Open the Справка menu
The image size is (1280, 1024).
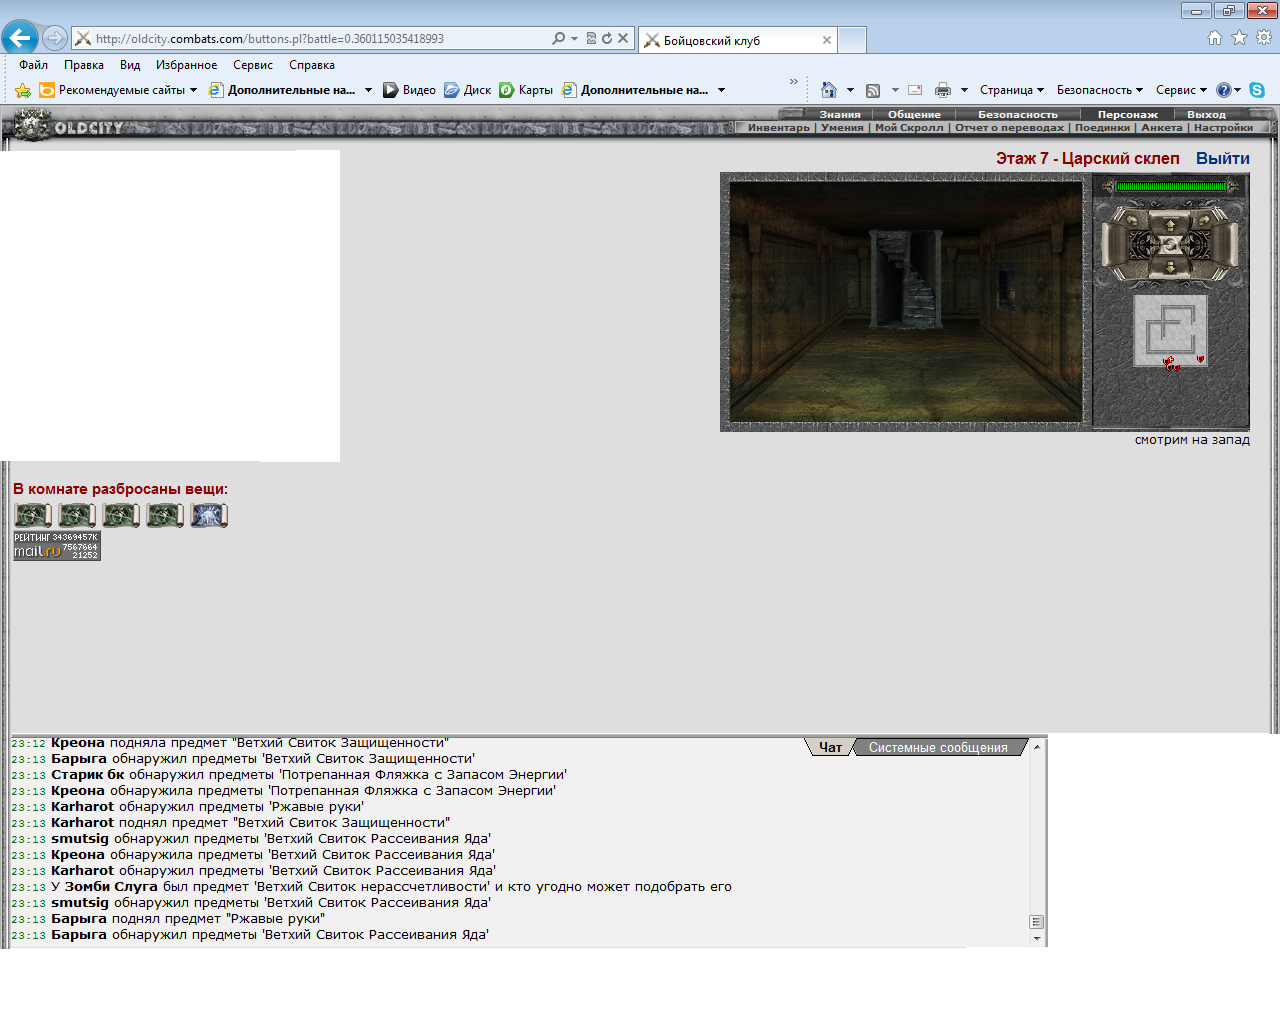click(312, 65)
